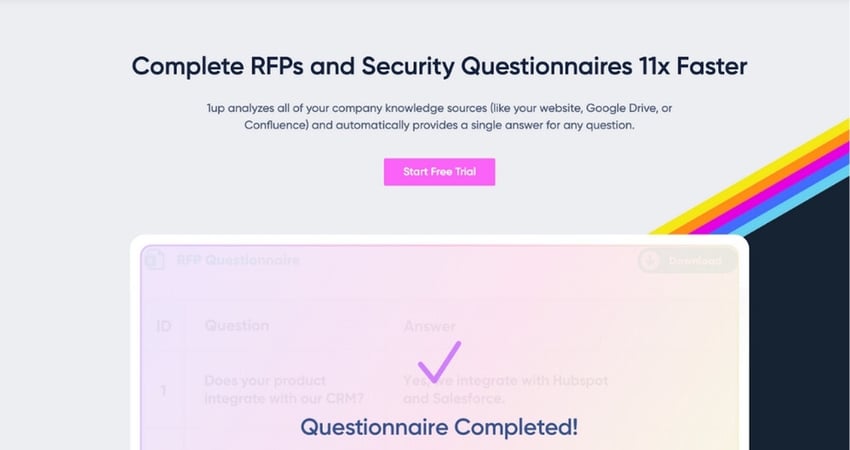The width and height of the screenshot is (850, 450).
Task: Click the Start Free Trial button
Action: pyautogui.click(x=439, y=172)
